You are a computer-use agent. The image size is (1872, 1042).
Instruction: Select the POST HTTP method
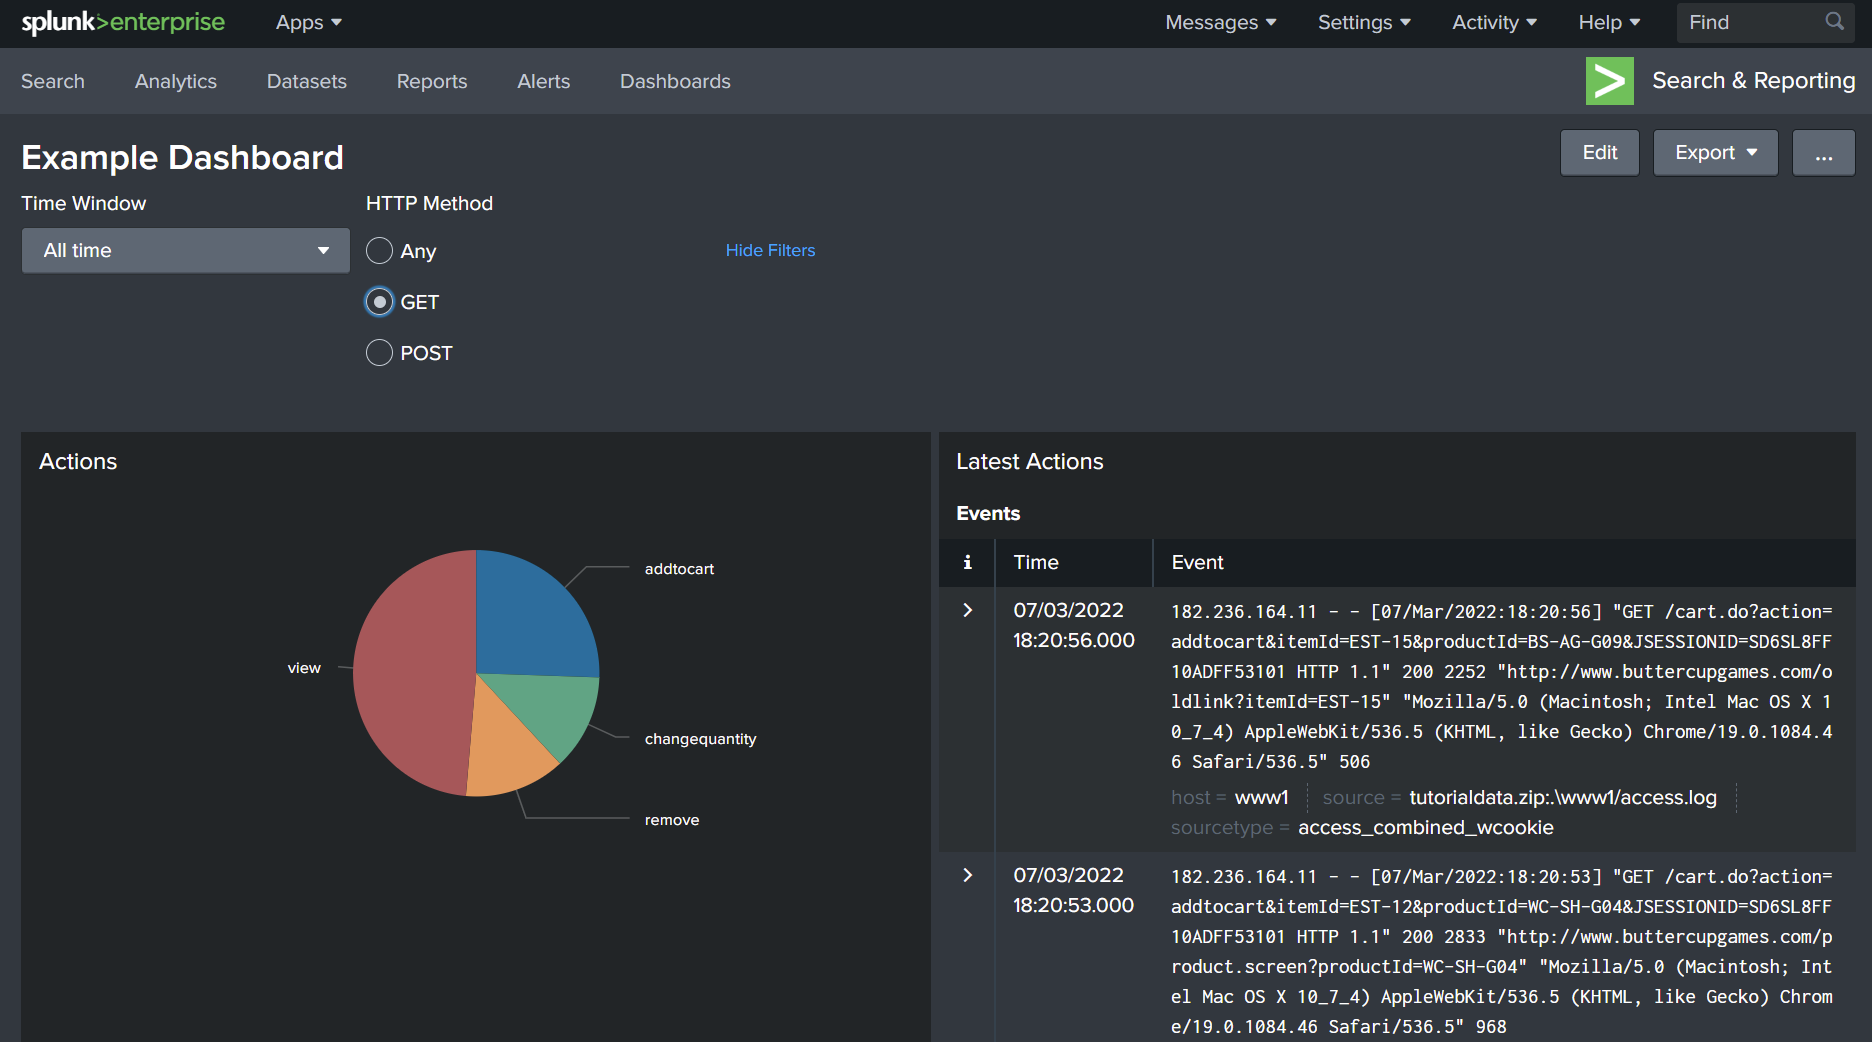[x=379, y=352]
